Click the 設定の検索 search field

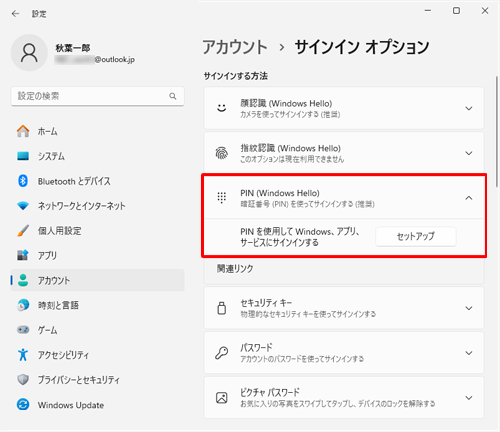click(97, 96)
